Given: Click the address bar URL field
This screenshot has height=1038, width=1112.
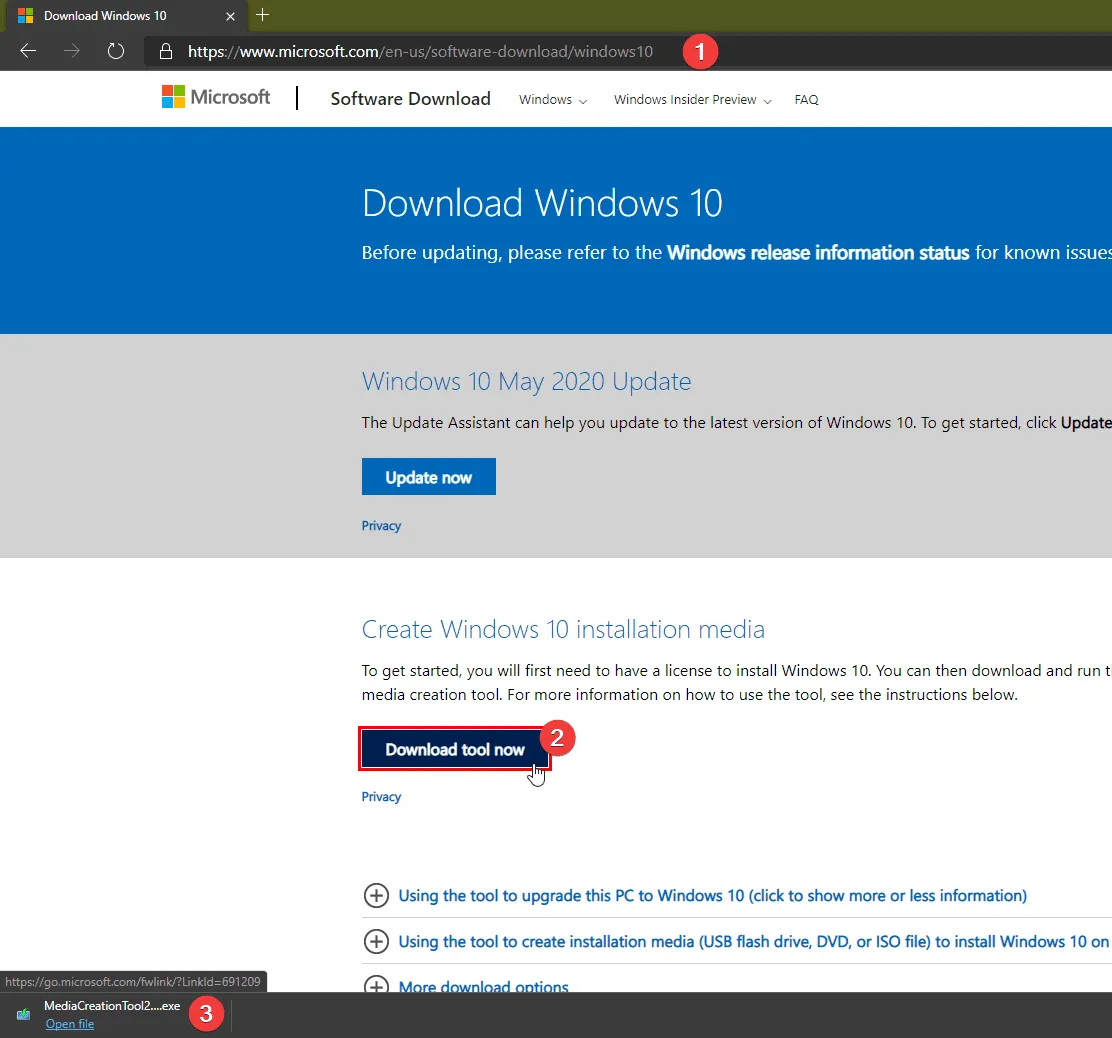Looking at the screenshot, I should pyautogui.click(x=420, y=51).
